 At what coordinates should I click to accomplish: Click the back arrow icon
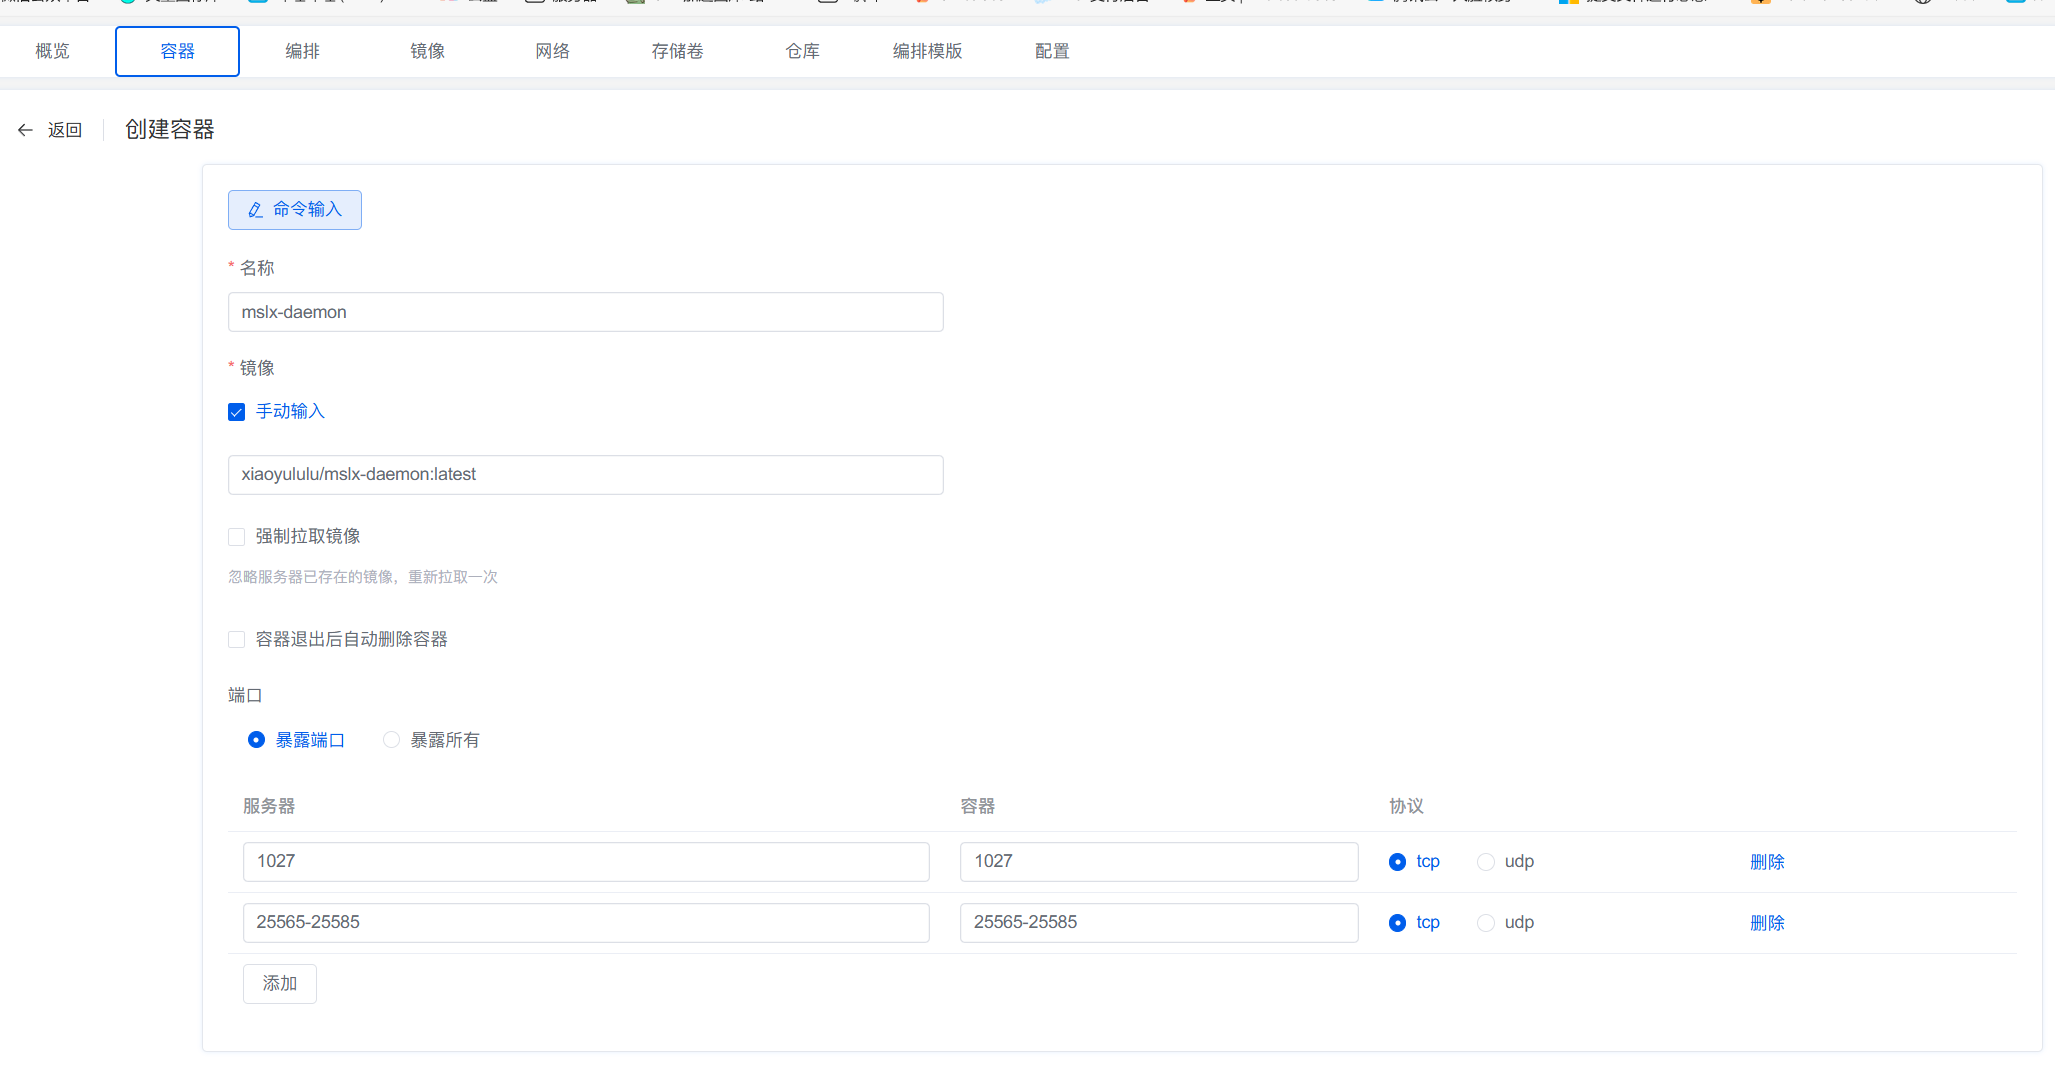point(26,130)
